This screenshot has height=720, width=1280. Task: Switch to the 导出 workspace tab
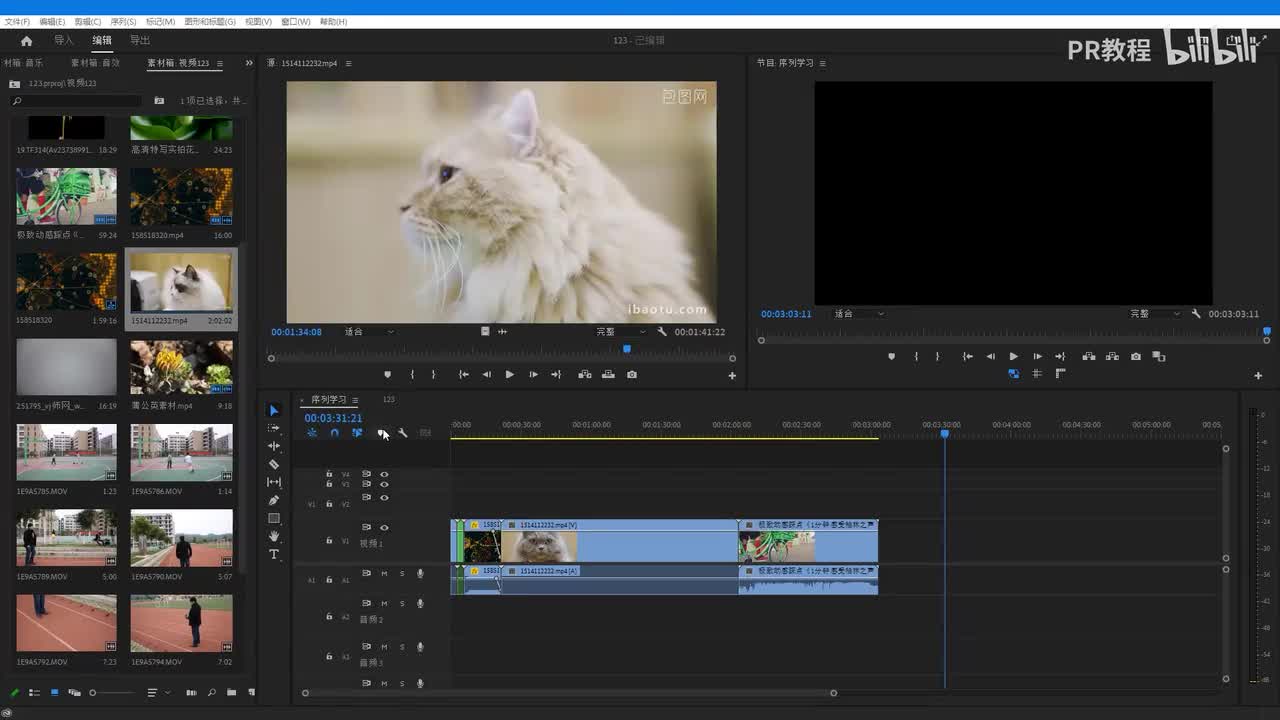pyautogui.click(x=140, y=41)
